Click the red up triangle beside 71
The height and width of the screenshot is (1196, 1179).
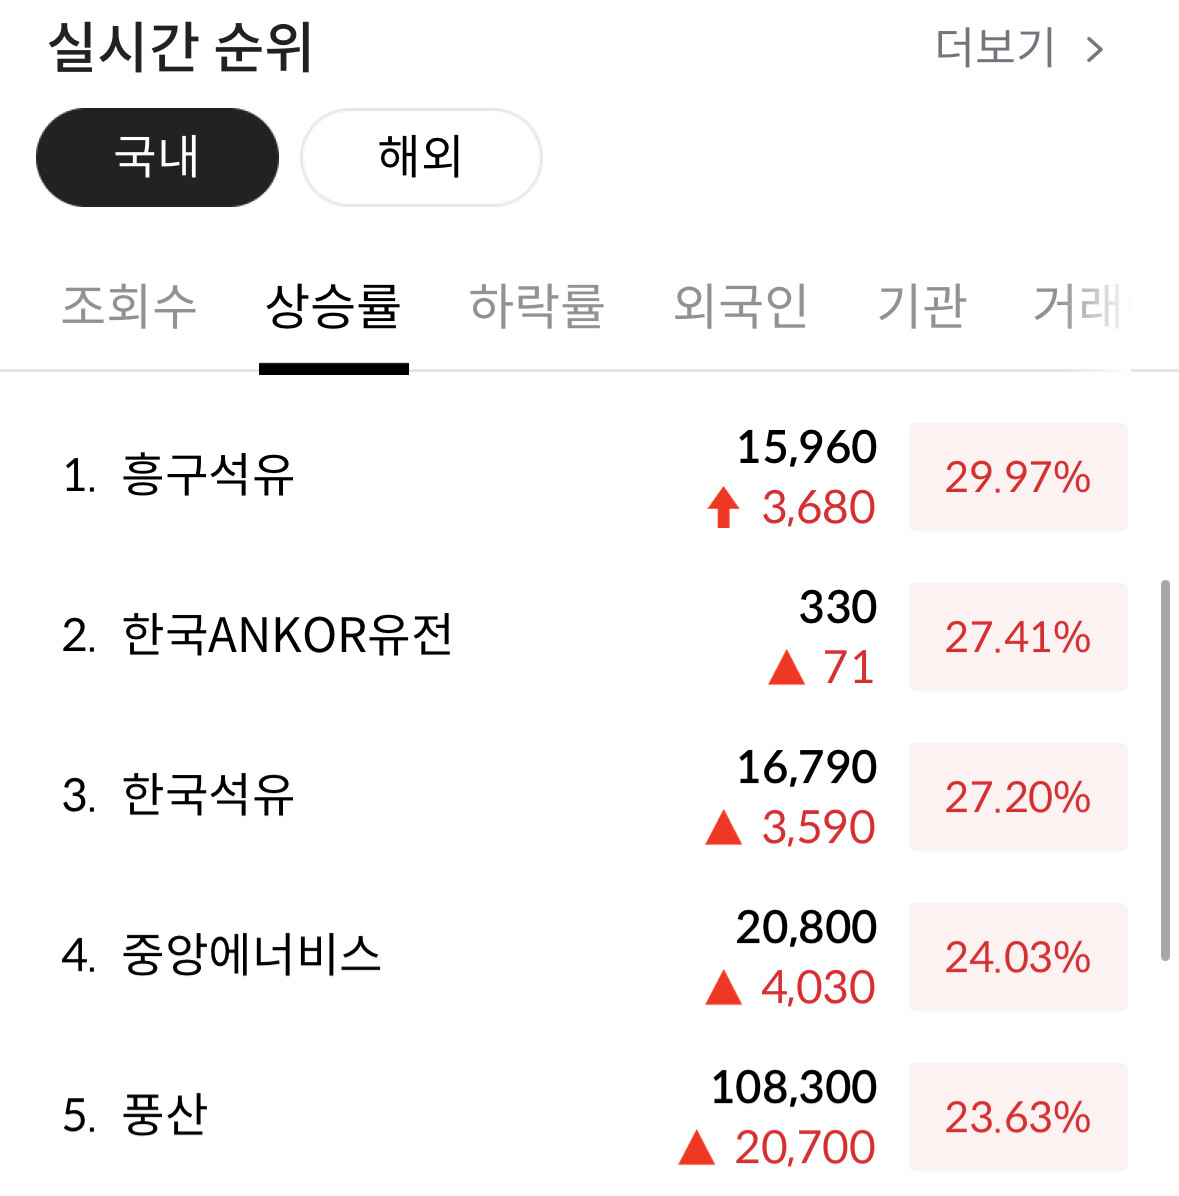coord(786,668)
